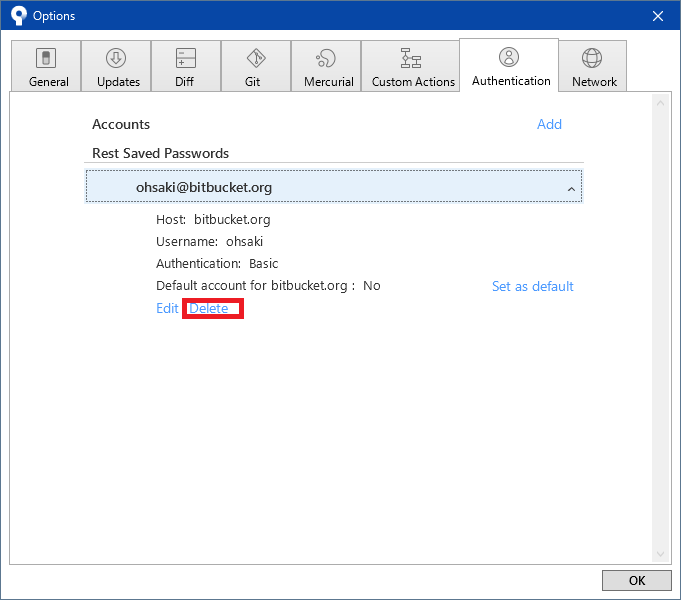
Task: Click the Host: bitbucket.org line
Action: tap(213, 220)
